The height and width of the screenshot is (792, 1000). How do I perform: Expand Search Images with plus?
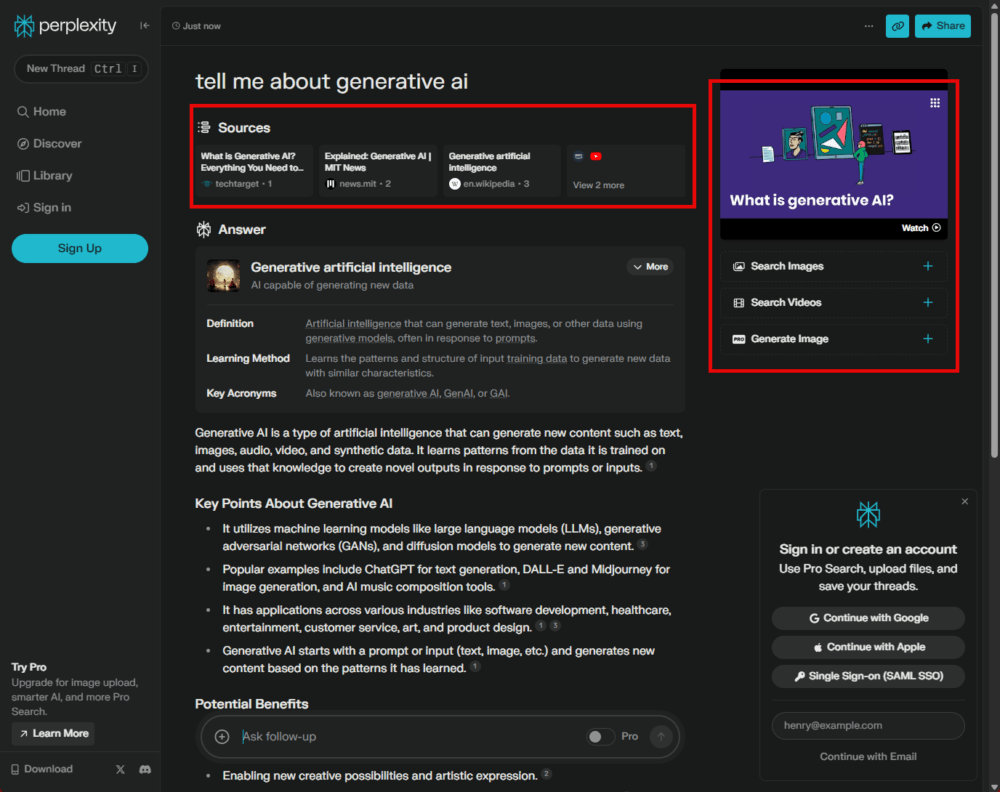click(928, 266)
